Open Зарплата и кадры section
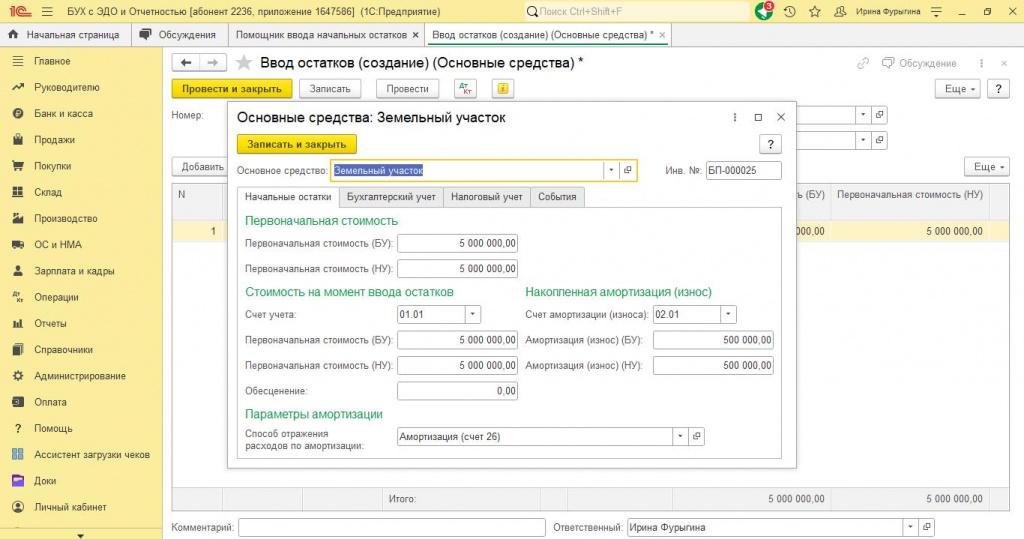 [74, 271]
